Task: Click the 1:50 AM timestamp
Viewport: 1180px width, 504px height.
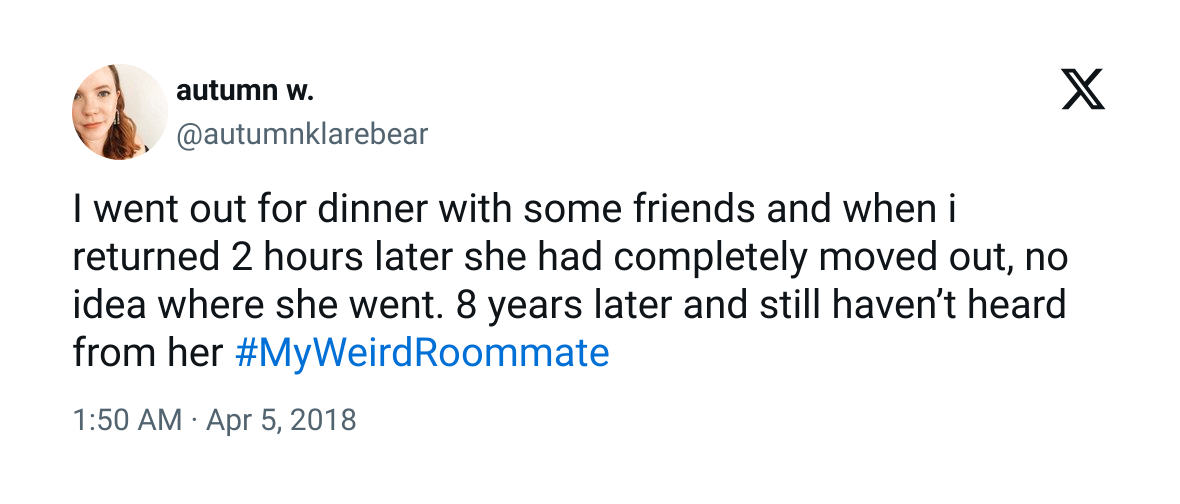Action: [127, 420]
